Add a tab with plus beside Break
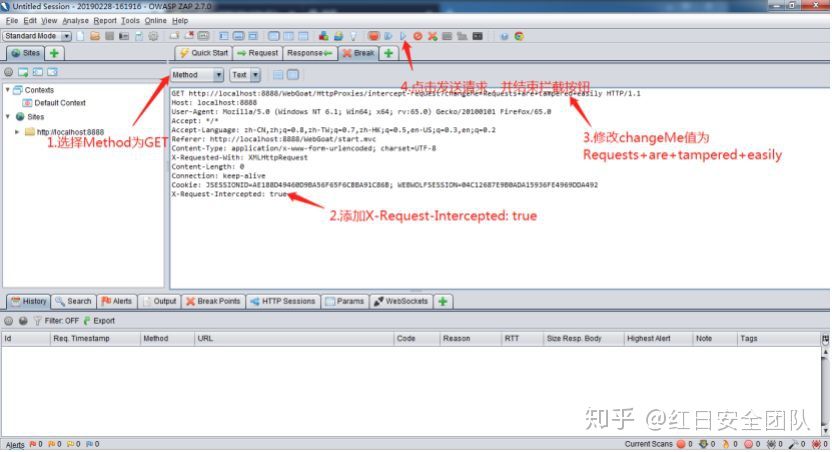This screenshot has height=452, width=832. [x=388, y=53]
